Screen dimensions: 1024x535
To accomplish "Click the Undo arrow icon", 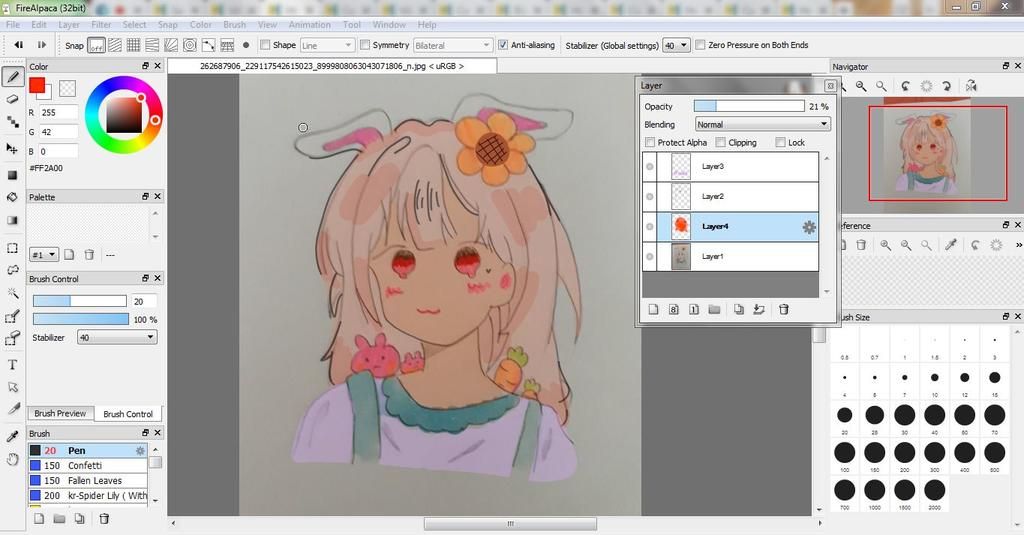I will 18,45.
